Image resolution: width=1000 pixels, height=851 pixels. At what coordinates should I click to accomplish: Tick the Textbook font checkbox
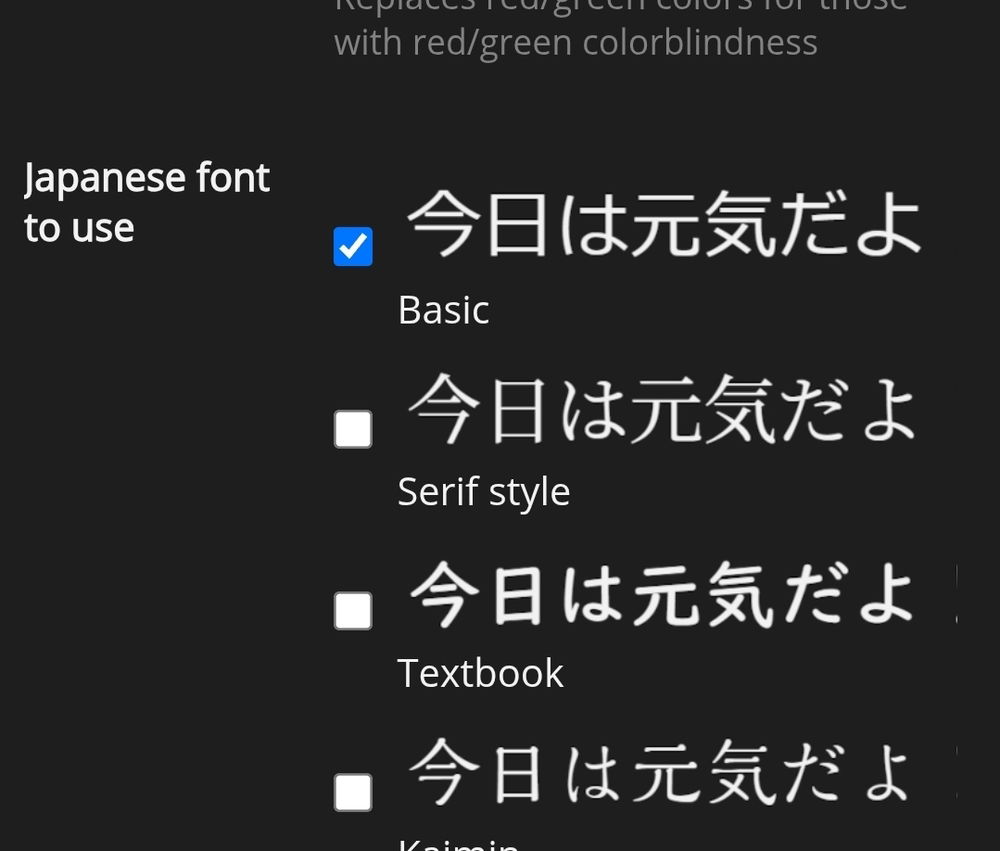[353, 610]
